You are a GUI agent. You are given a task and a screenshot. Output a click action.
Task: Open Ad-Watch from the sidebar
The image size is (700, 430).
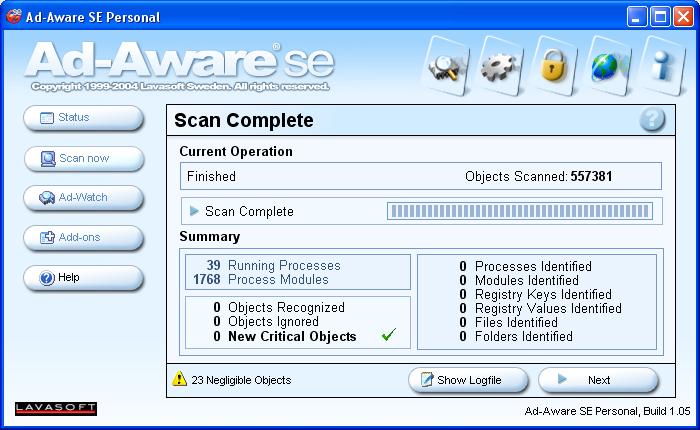tap(83, 198)
